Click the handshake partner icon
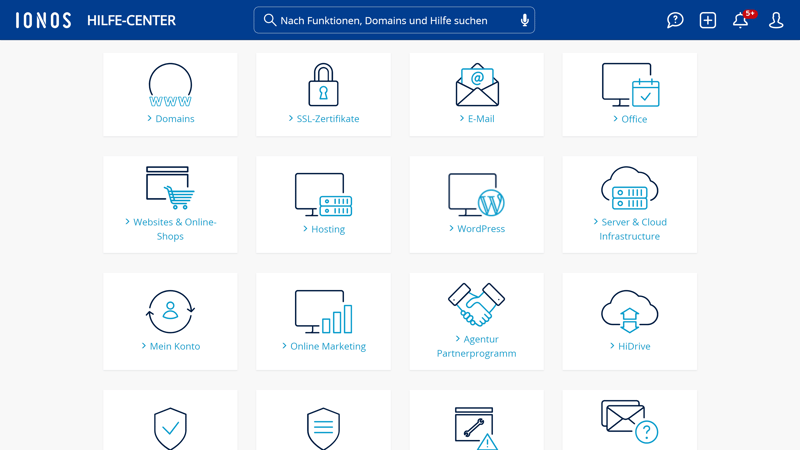Image resolution: width=800 pixels, height=450 pixels. [477, 305]
